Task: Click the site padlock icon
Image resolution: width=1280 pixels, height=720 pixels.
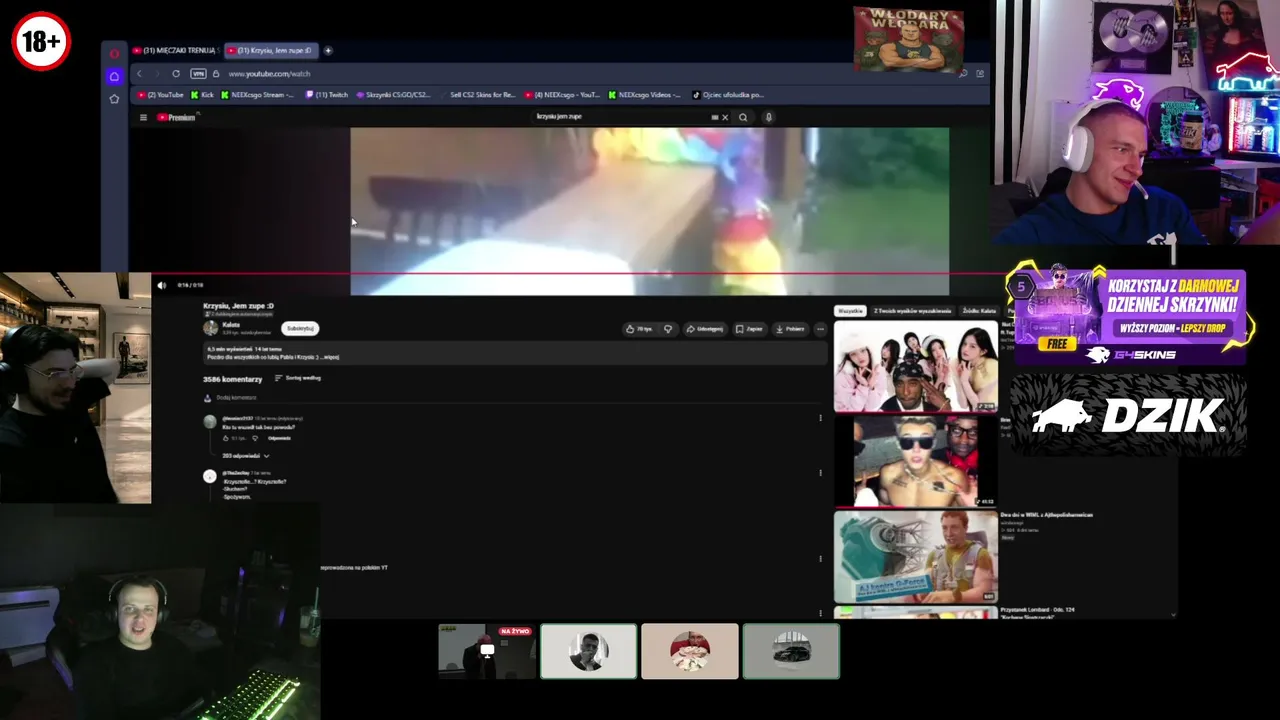Action: (x=216, y=74)
